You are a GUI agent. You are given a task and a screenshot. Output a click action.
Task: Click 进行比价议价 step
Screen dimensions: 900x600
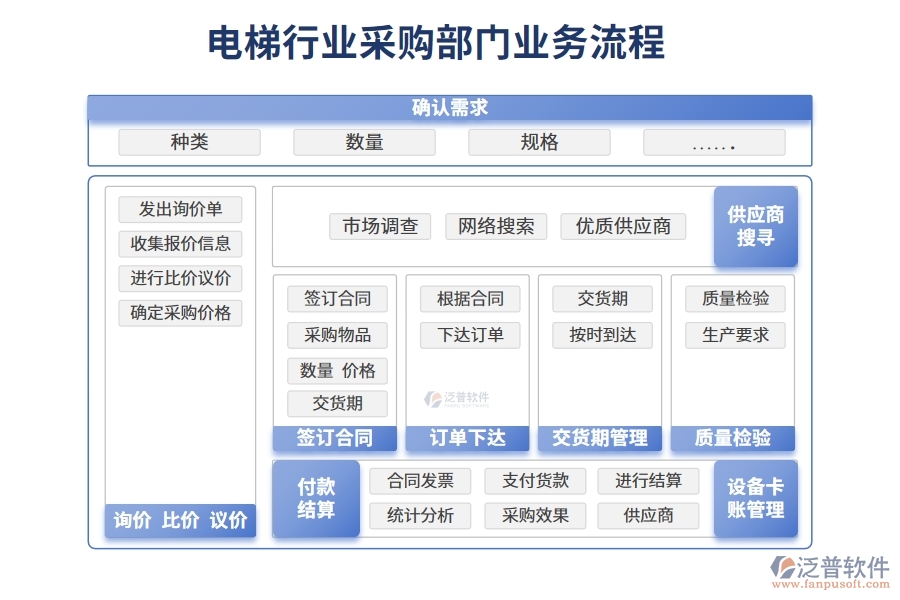[180, 278]
